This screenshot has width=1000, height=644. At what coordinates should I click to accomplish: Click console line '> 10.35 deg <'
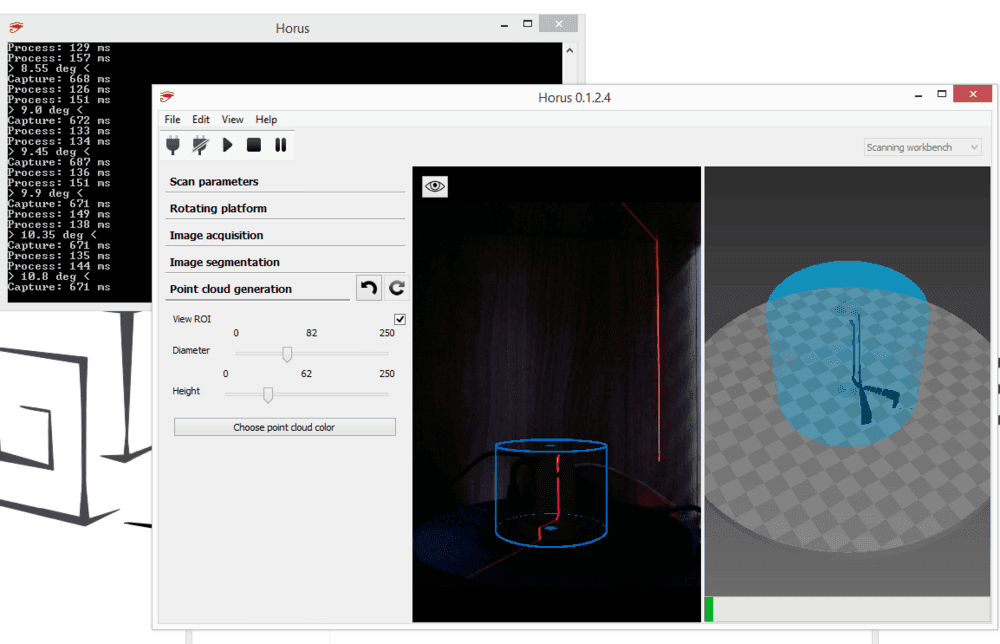[52, 235]
